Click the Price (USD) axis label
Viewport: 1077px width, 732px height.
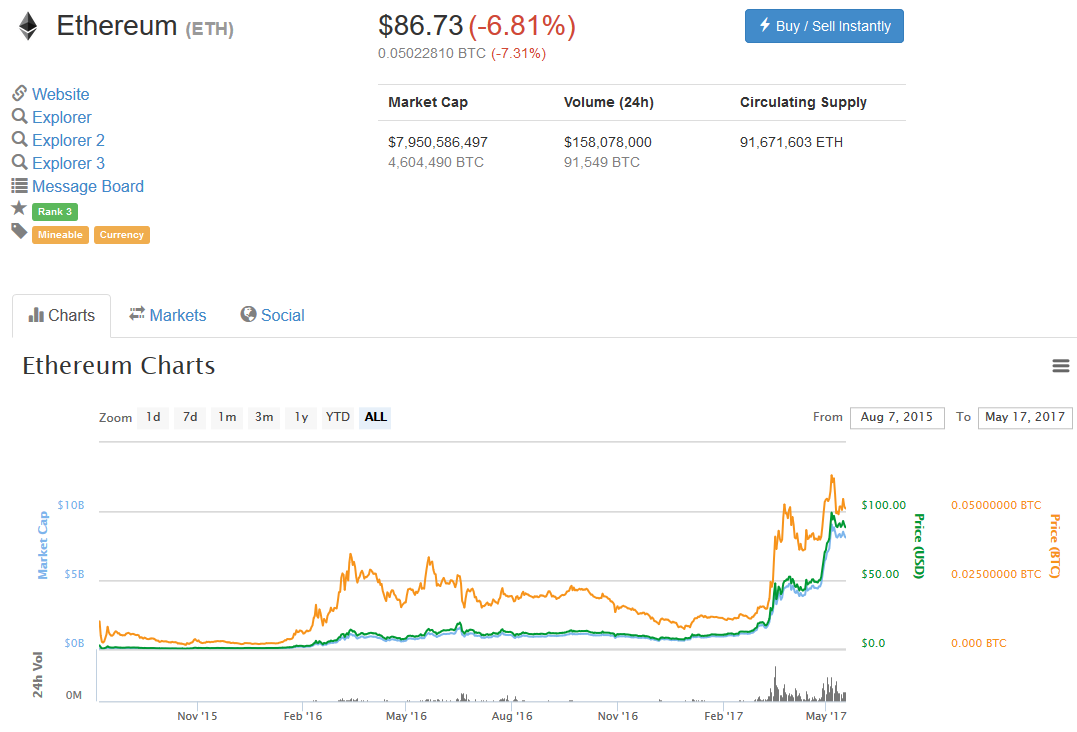(919, 546)
